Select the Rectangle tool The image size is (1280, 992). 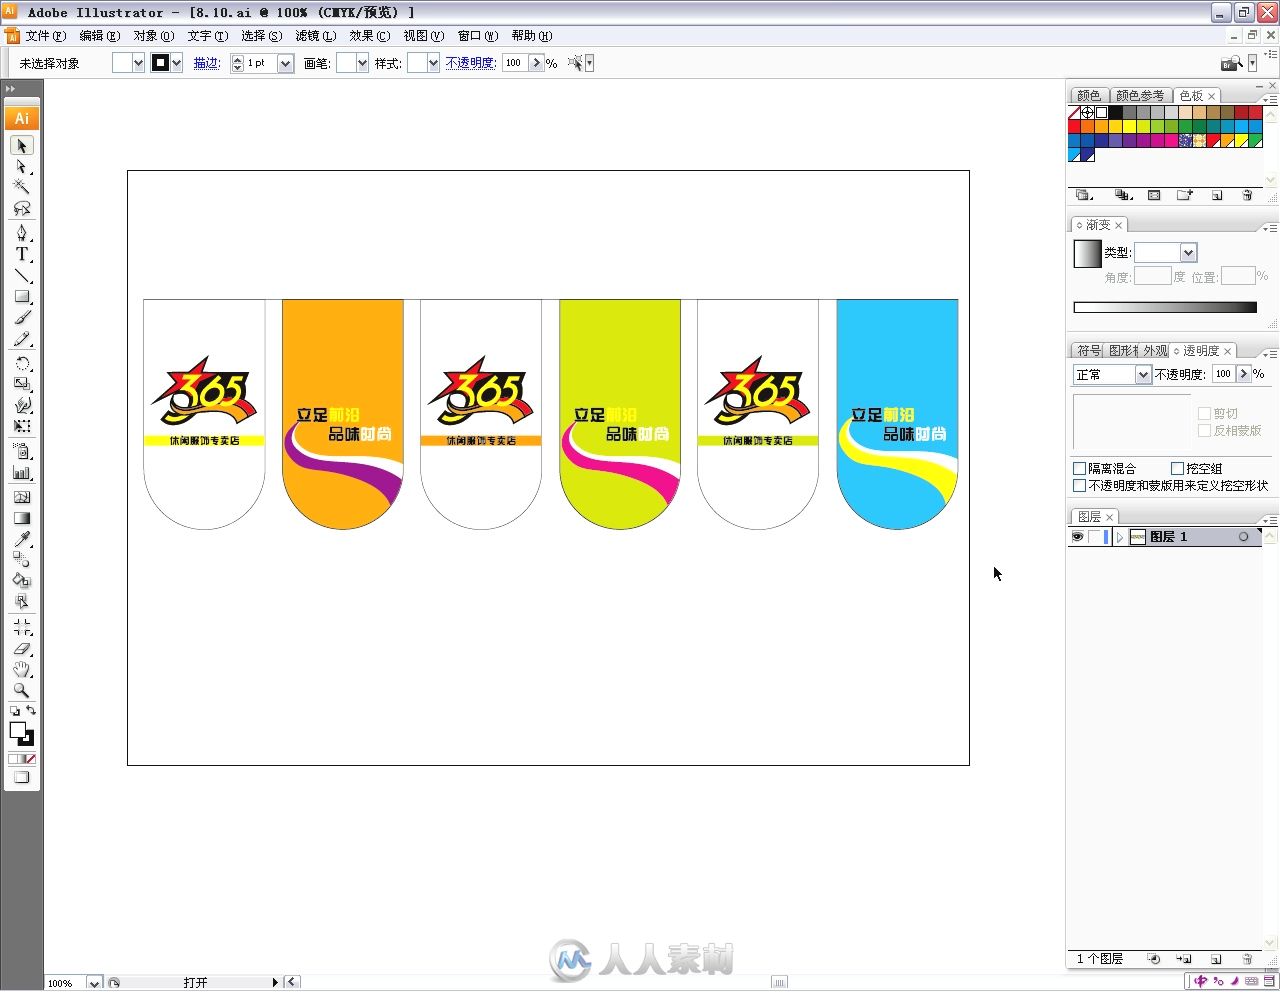coord(22,296)
